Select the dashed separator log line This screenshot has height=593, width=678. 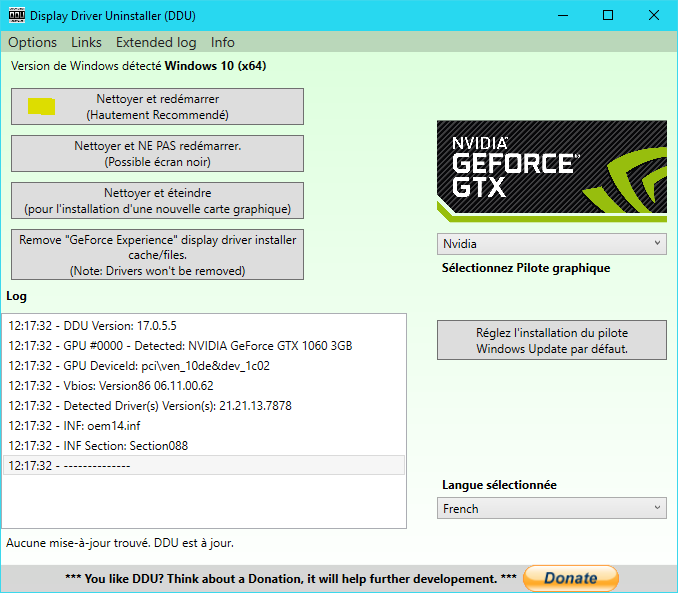point(204,465)
